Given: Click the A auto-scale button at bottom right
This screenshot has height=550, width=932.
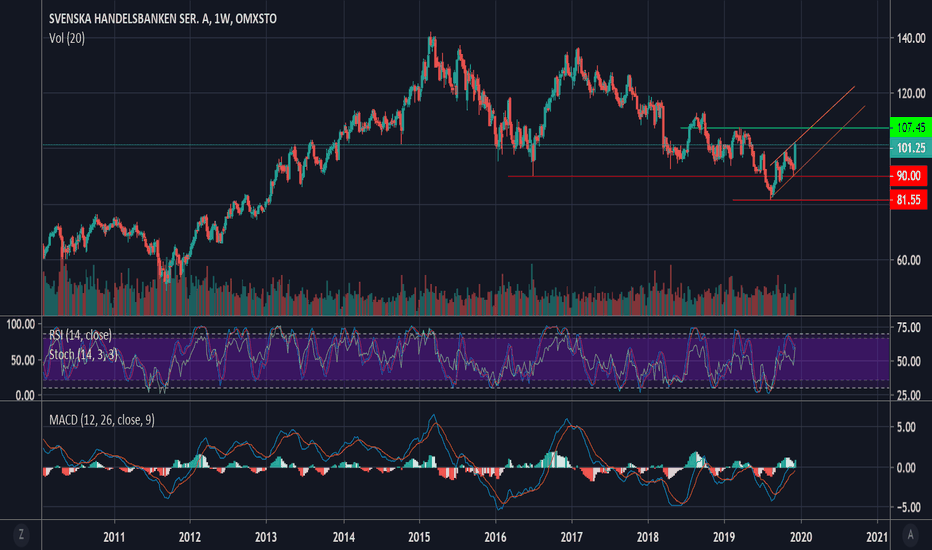Looking at the screenshot, I should tap(910, 535).
